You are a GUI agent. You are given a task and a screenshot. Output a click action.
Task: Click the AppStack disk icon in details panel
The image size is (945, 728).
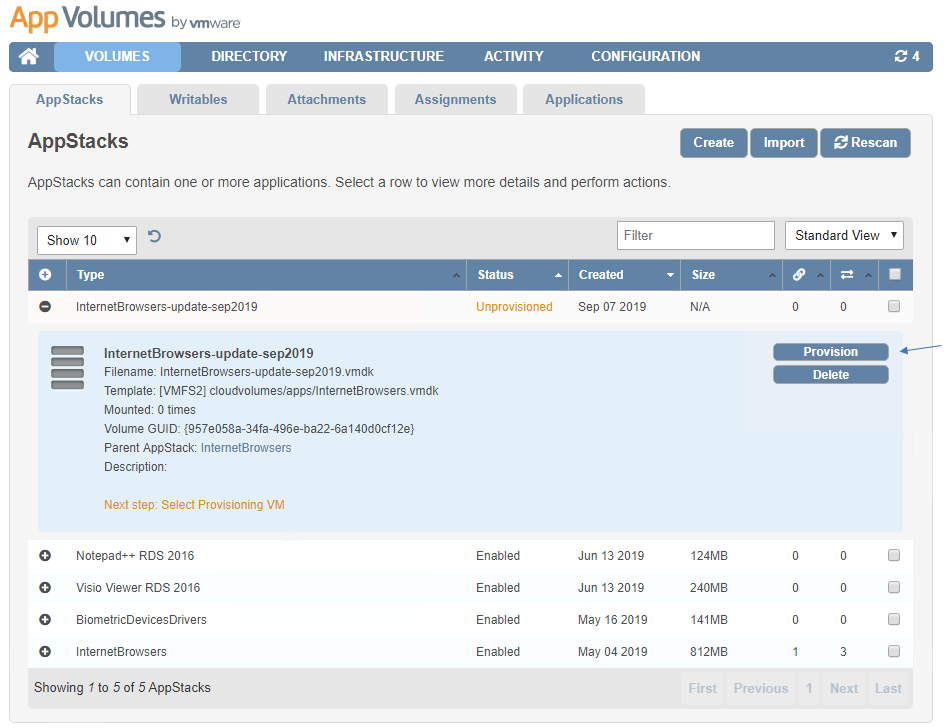tap(67, 368)
